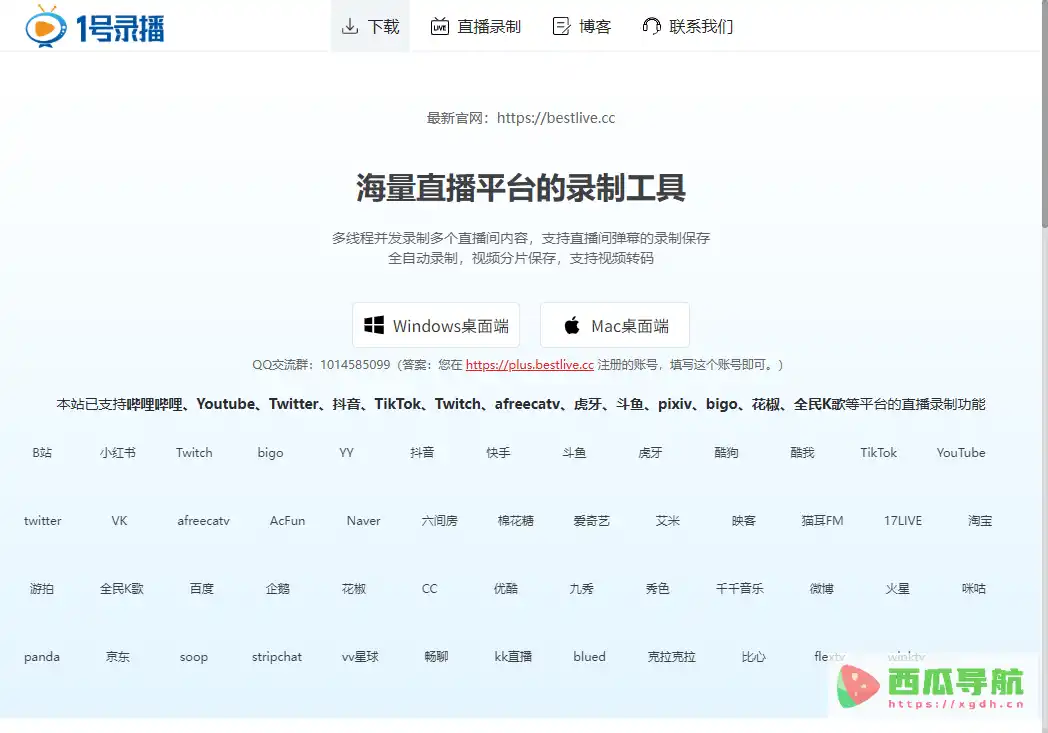1048x733 pixels.
Task: Select the afreecatv platform entry
Action: pos(203,521)
